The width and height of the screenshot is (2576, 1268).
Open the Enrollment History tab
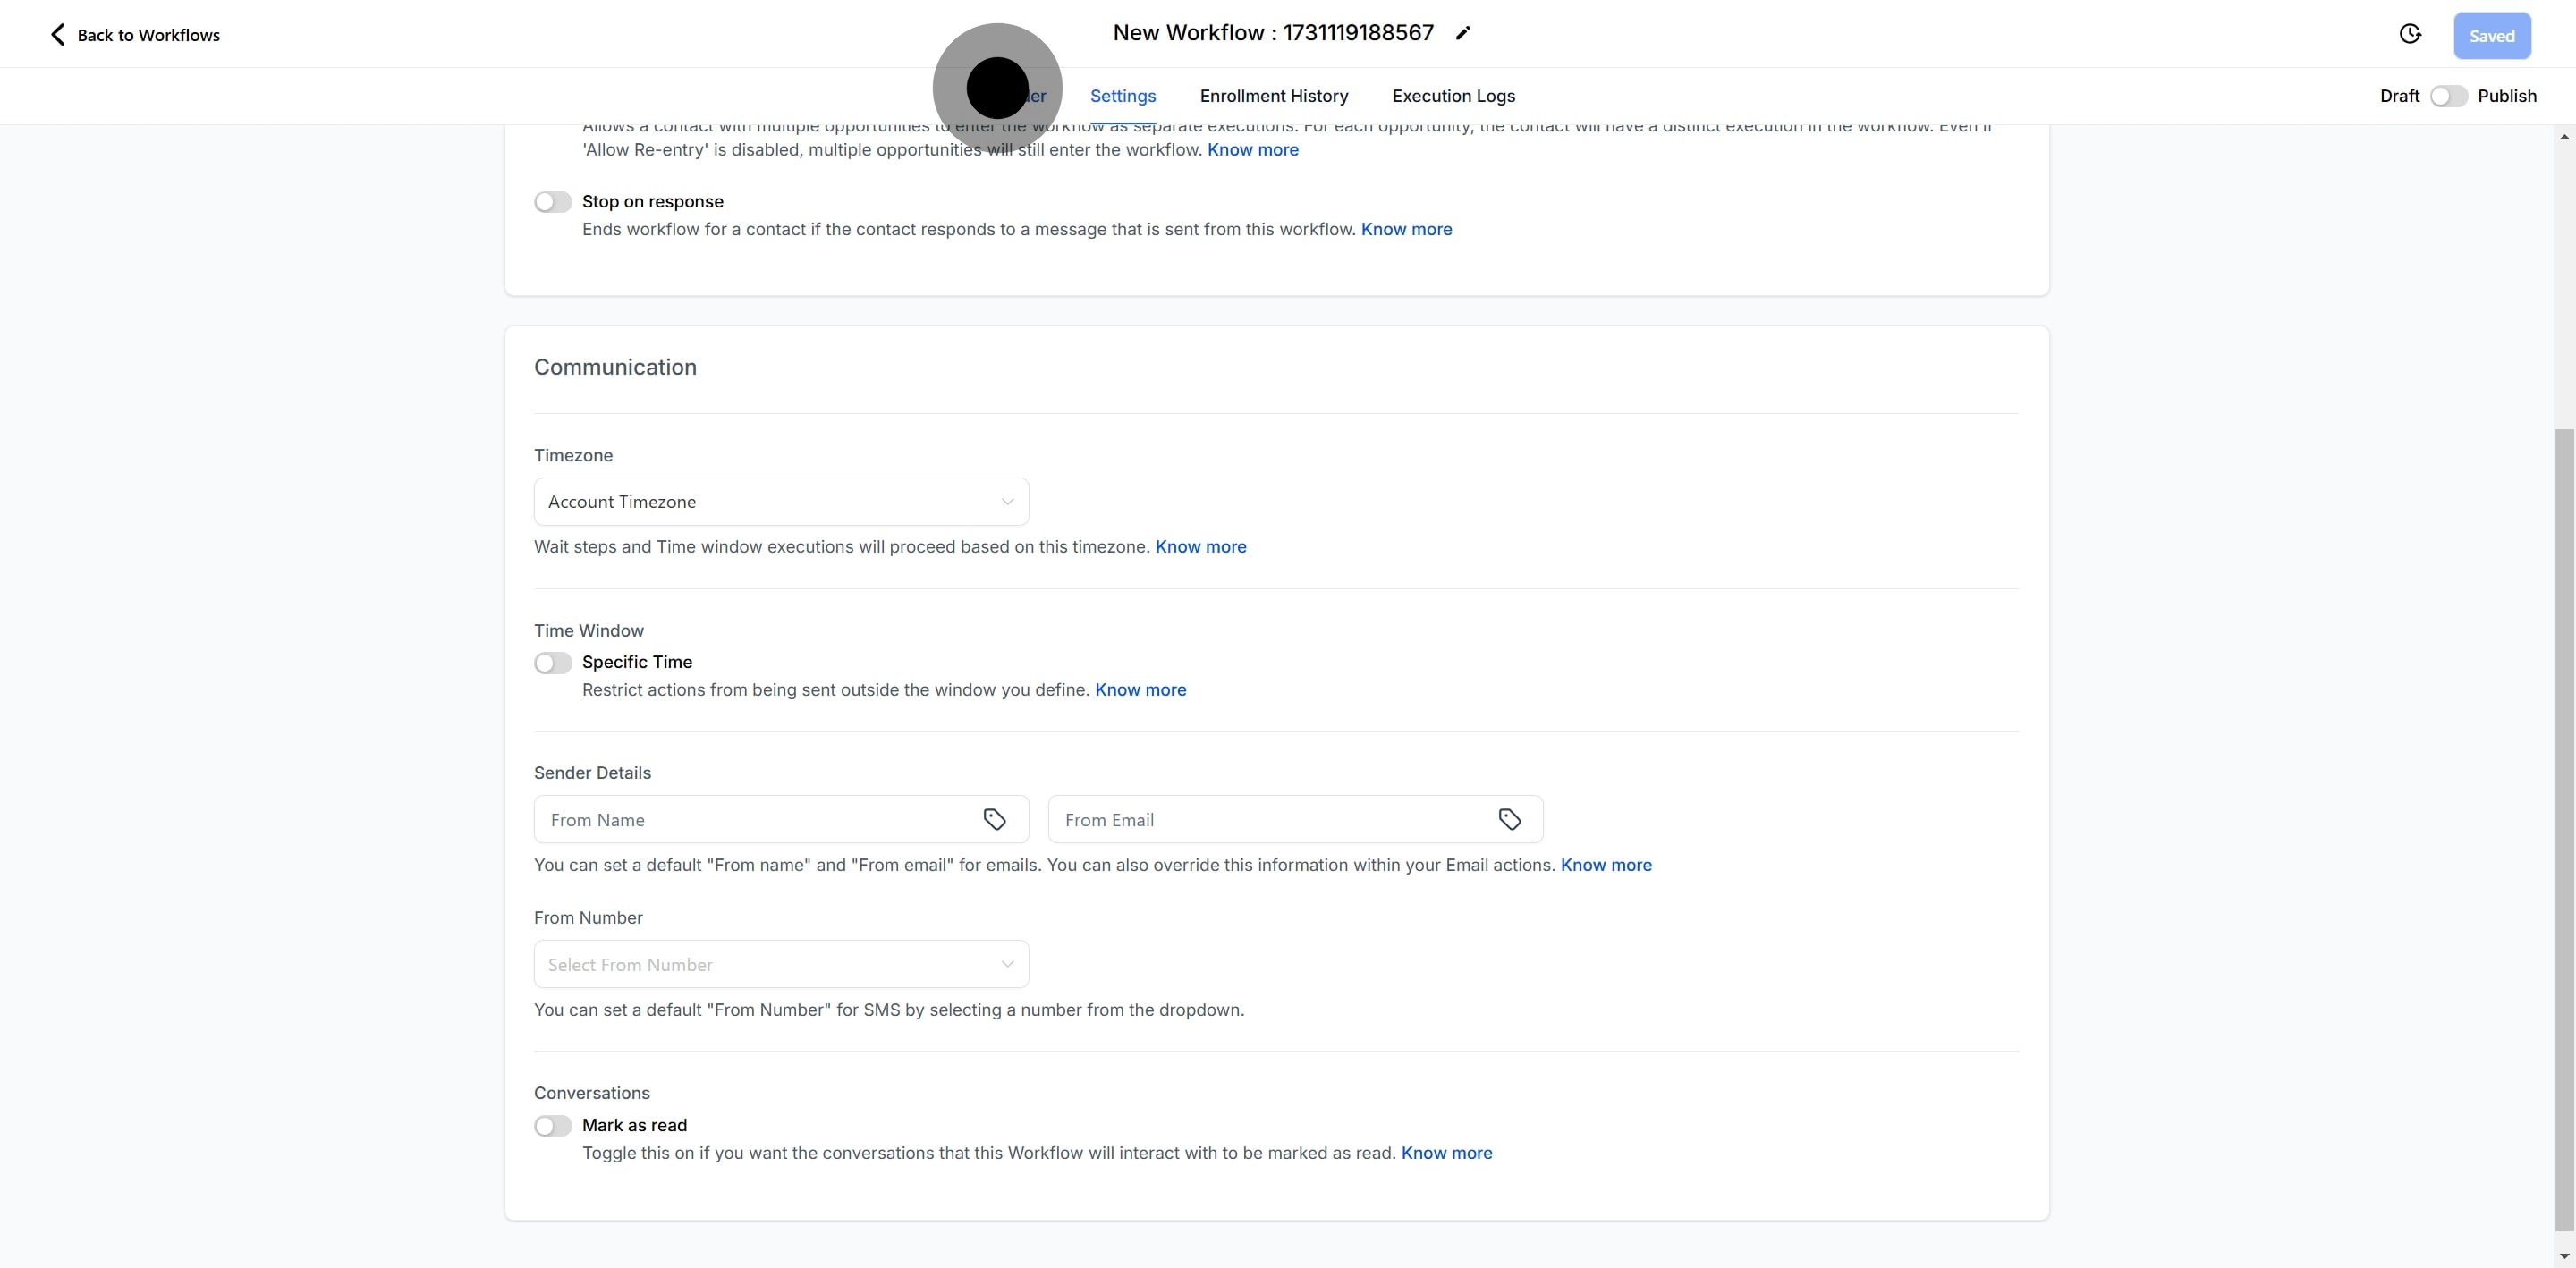point(1274,96)
